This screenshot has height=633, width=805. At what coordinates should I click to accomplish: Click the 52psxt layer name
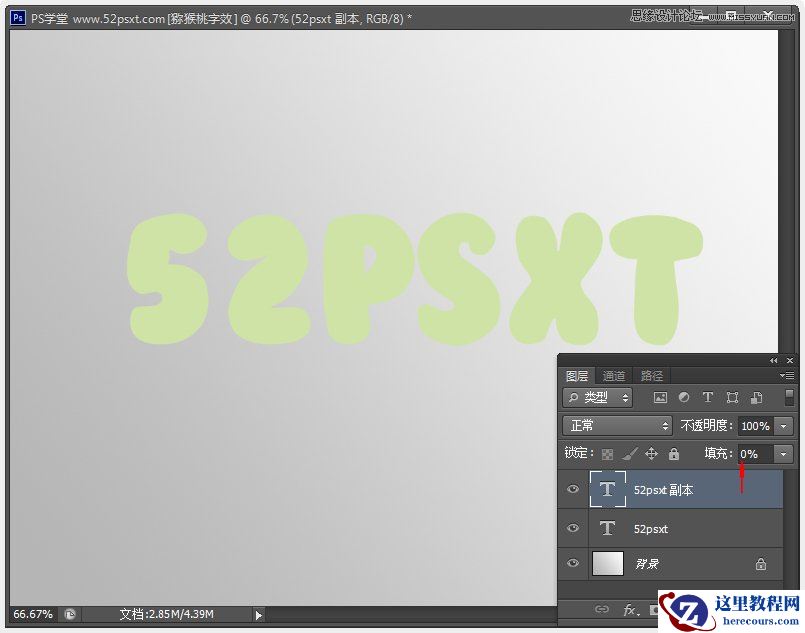point(650,529)
